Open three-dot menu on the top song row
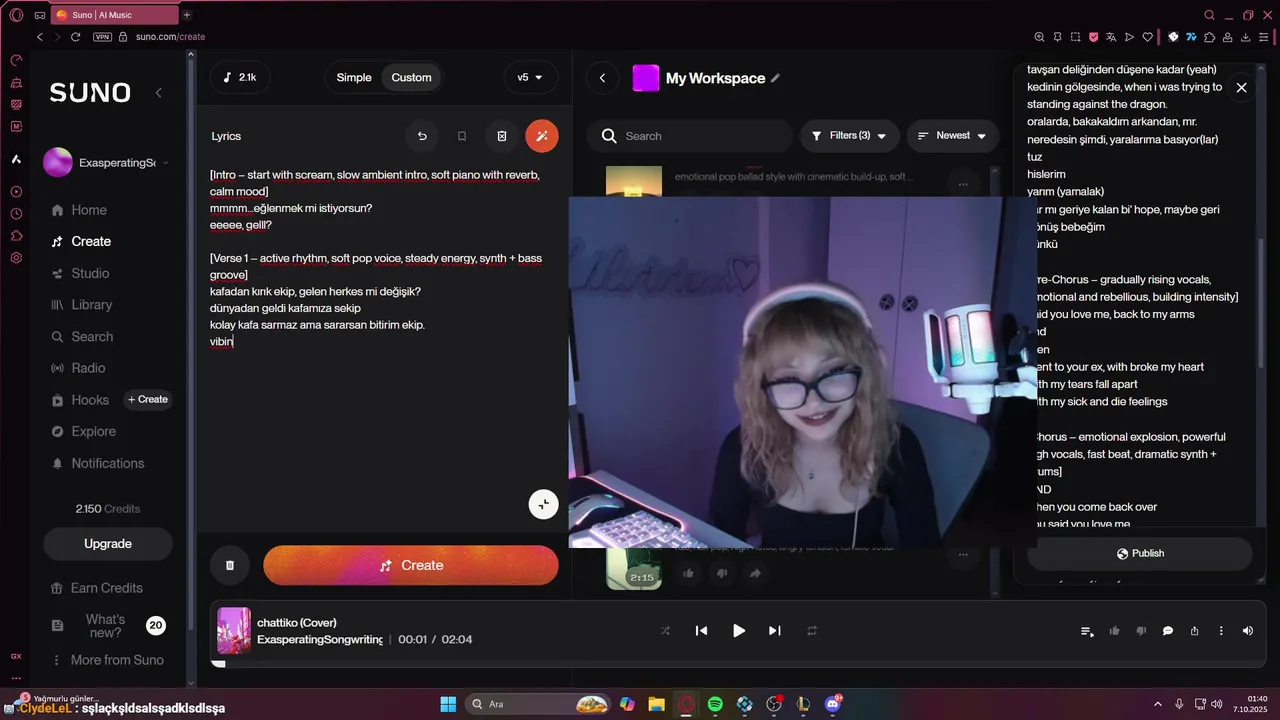 (963, 184)
